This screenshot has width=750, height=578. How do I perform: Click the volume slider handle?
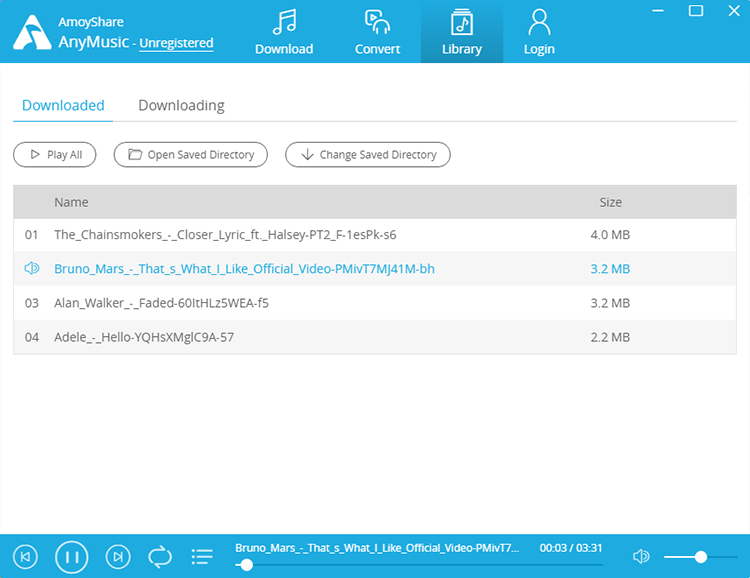click(701, 557)
